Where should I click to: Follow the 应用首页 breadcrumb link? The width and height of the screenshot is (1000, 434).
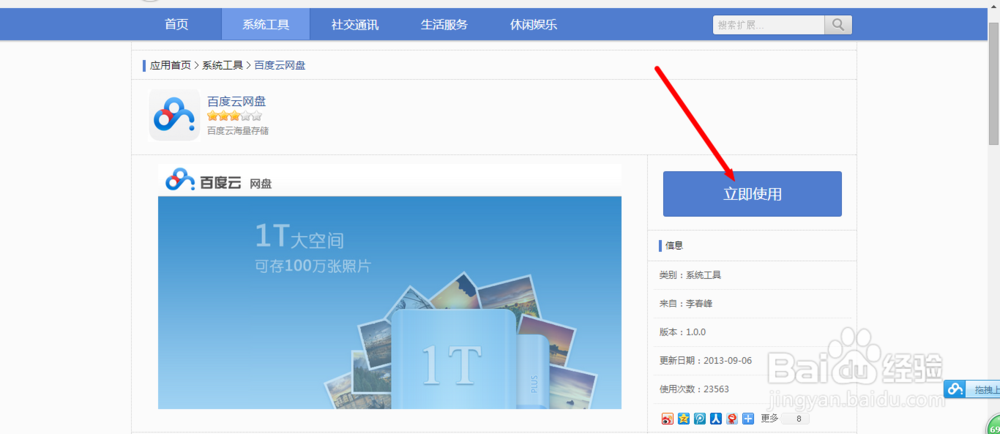click(170, 65)
